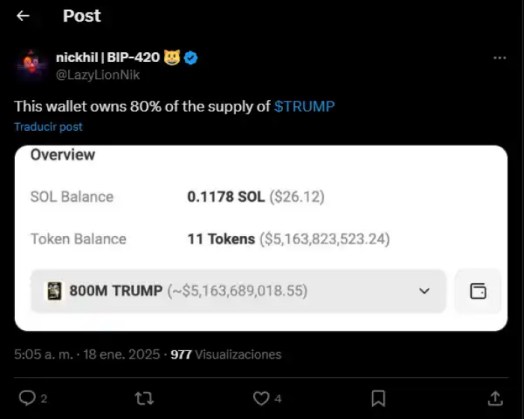
Task: Open the three-dot more options menu
Action: (x=500, y=58)
